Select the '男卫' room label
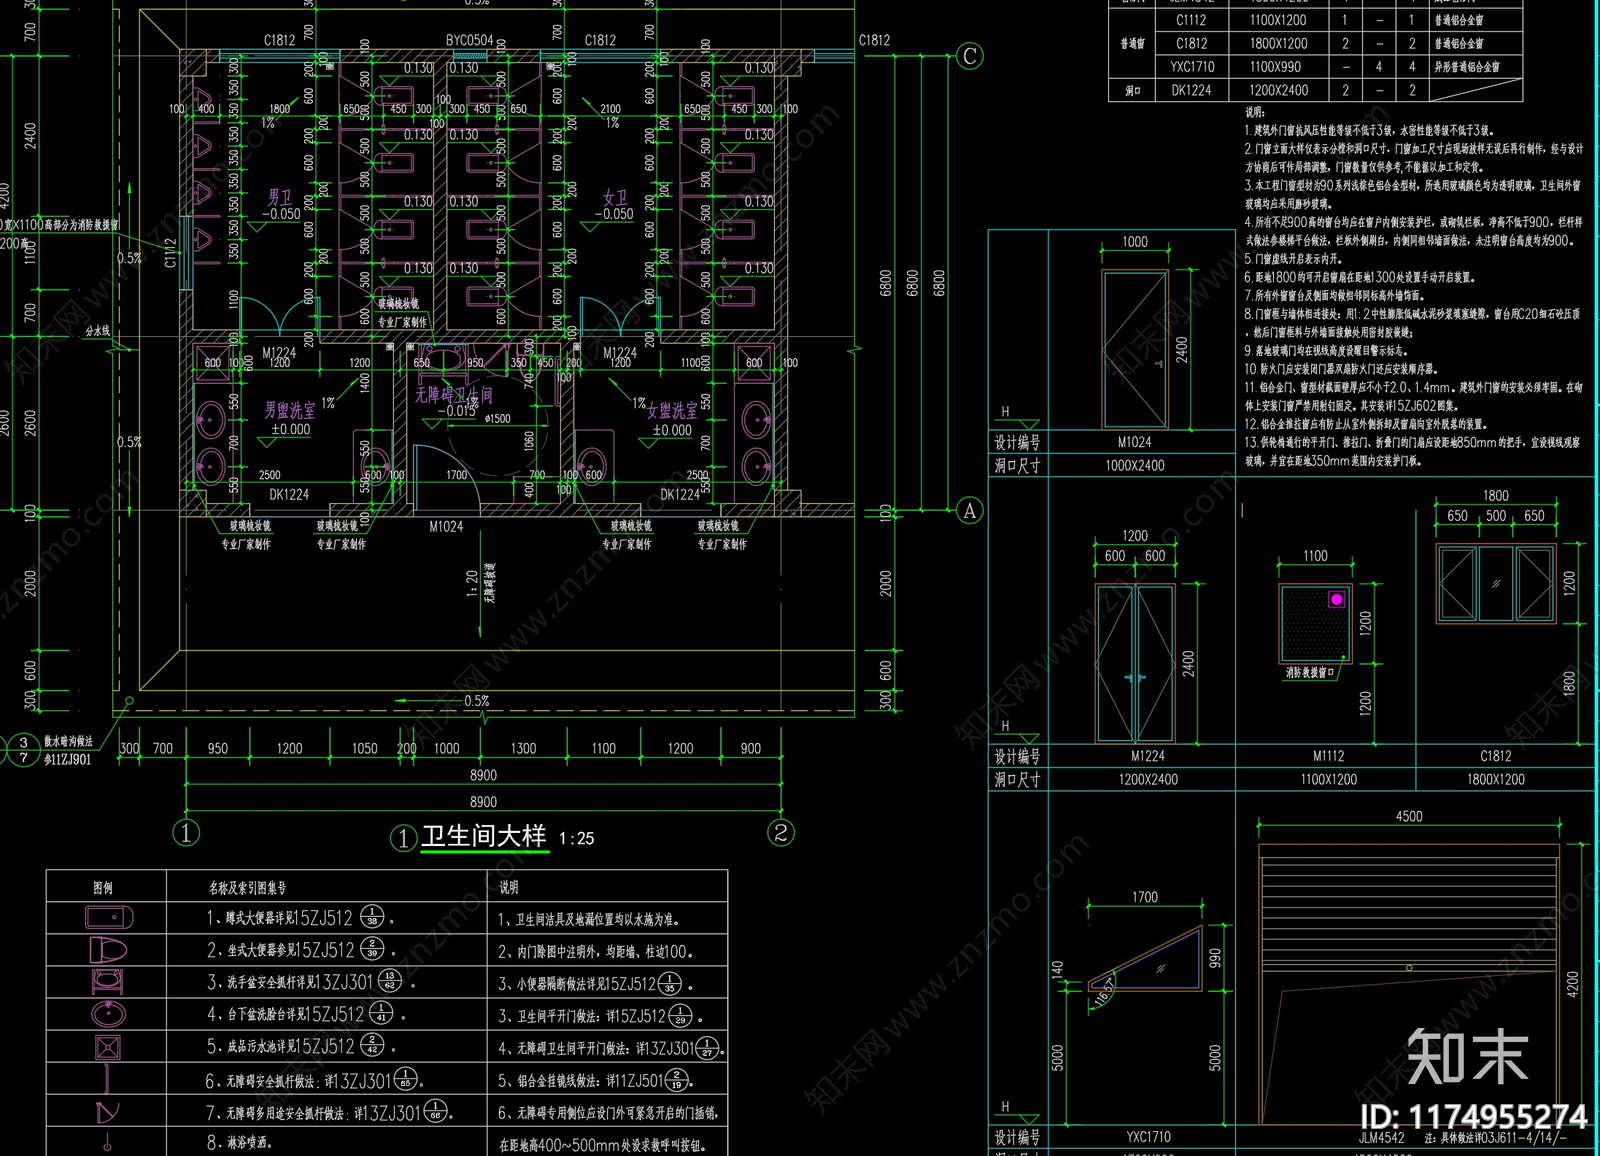The image size is (1600, 1156). coord(280,198)
